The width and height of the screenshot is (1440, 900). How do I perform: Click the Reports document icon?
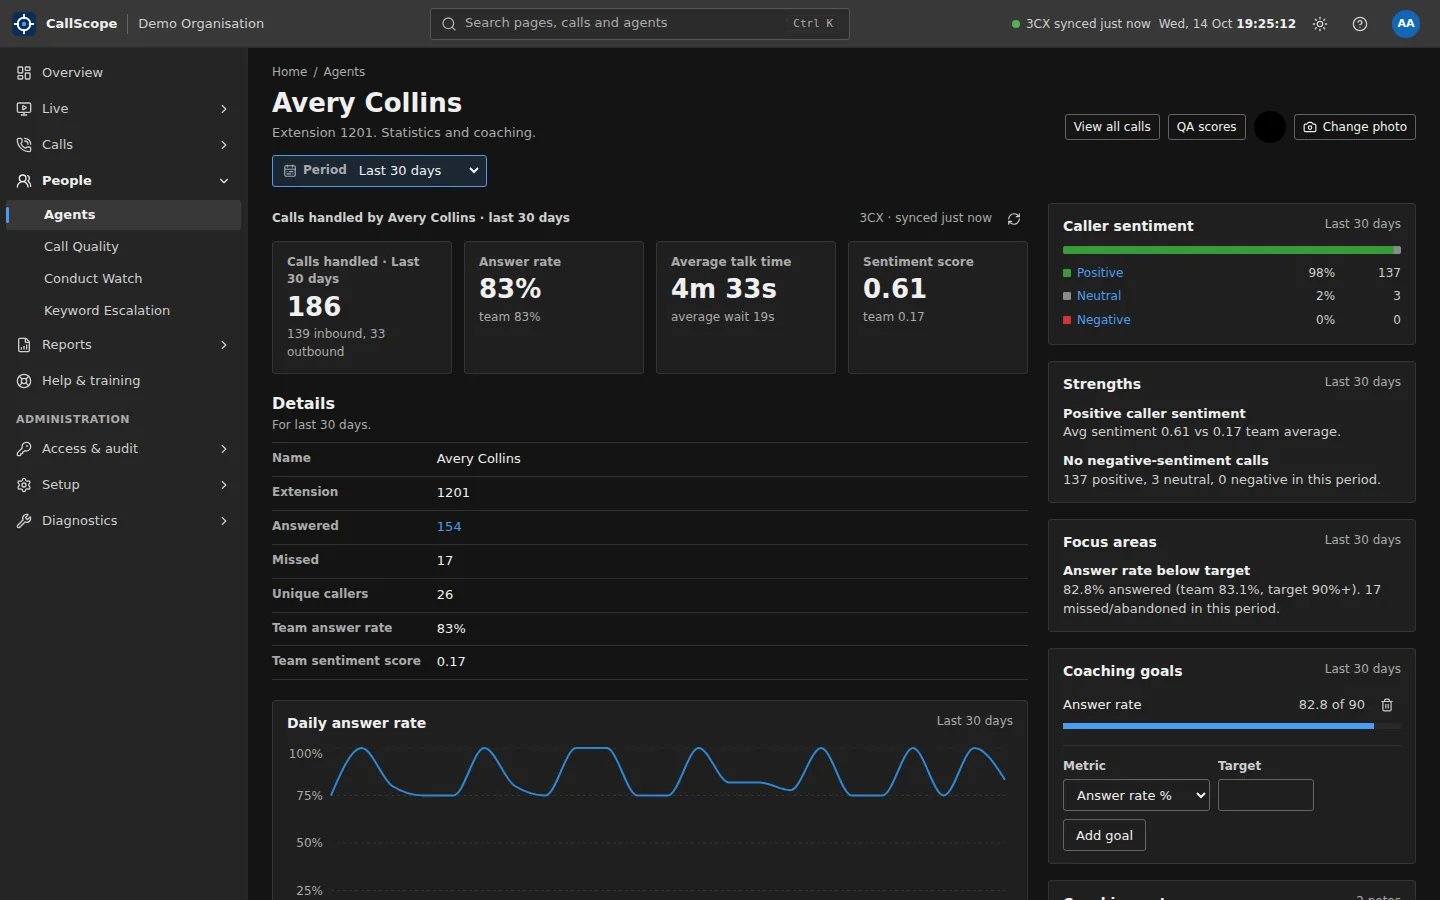[x=24, y=345]
